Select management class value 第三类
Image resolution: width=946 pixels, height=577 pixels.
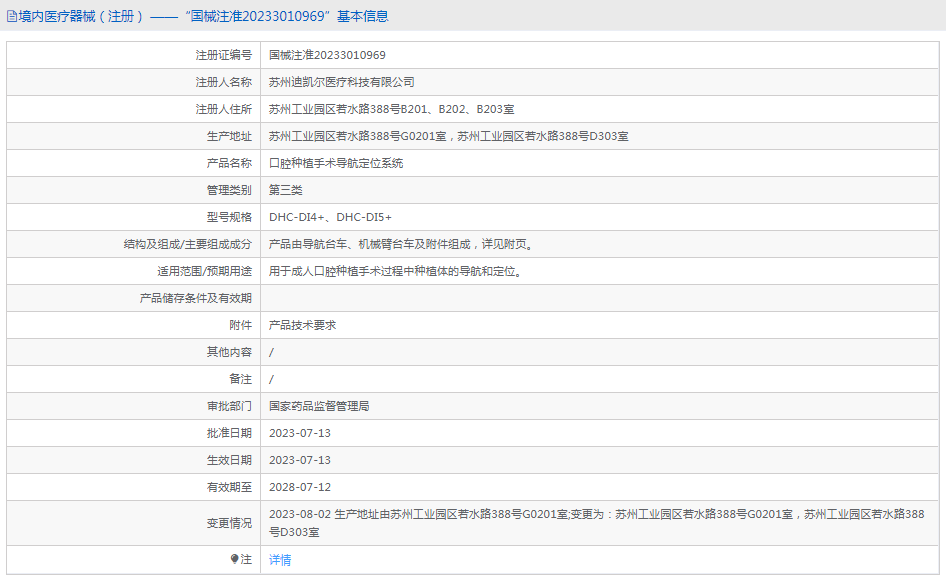point(285,190)
